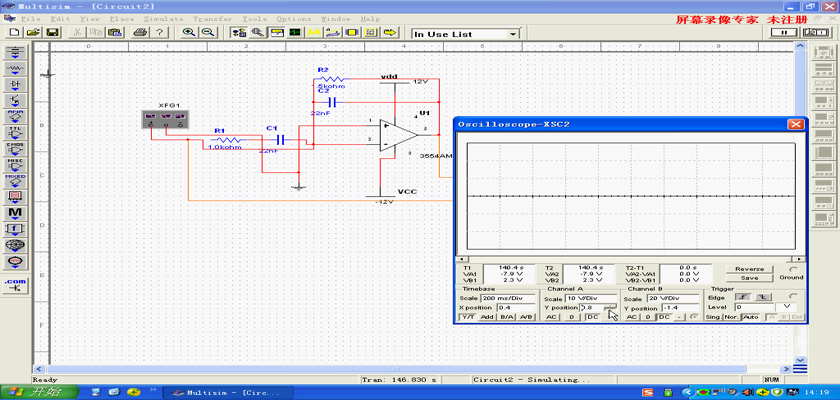The width and height of the screenshot is (840, 400).
Task: Click the timebase Scale 200 ms/Div field
Action: (x=508, y=298)
